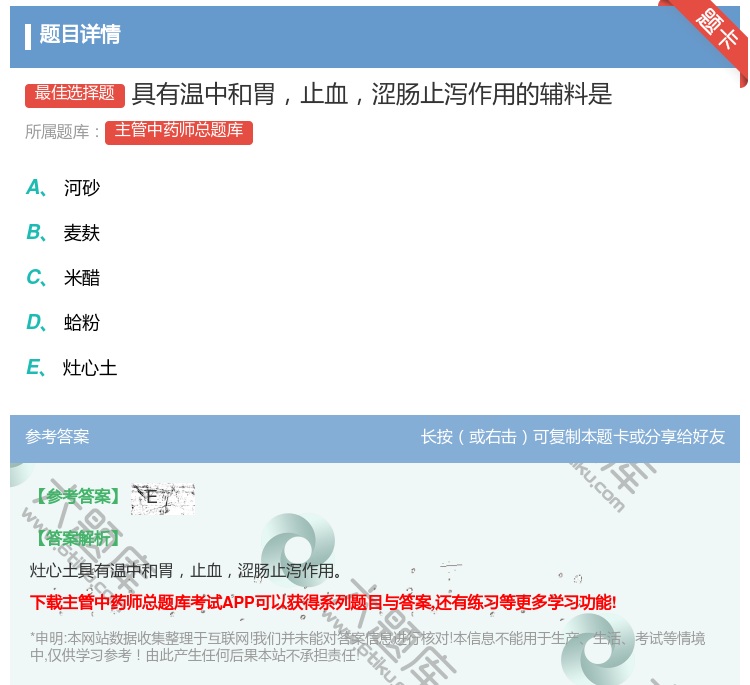Click the 最佳选择题 question type tag
The width and height of the screenshot is (750, 685).
(75, 94)
